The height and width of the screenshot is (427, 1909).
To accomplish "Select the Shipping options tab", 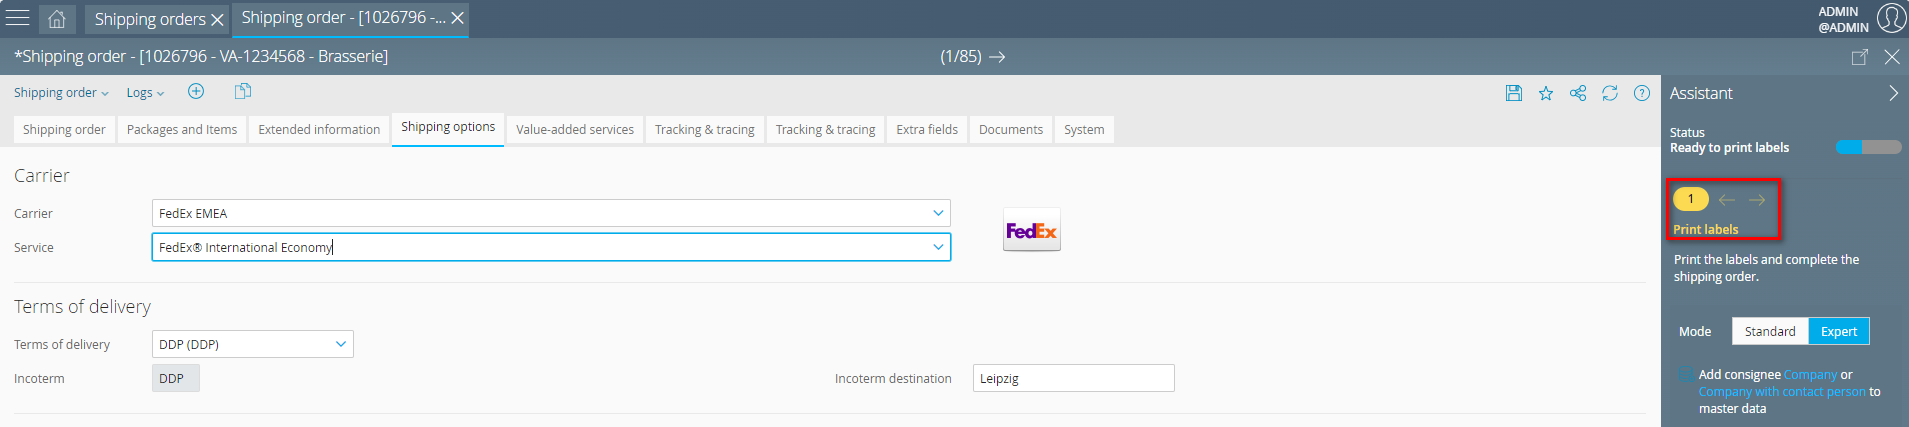I will (448, 128).
